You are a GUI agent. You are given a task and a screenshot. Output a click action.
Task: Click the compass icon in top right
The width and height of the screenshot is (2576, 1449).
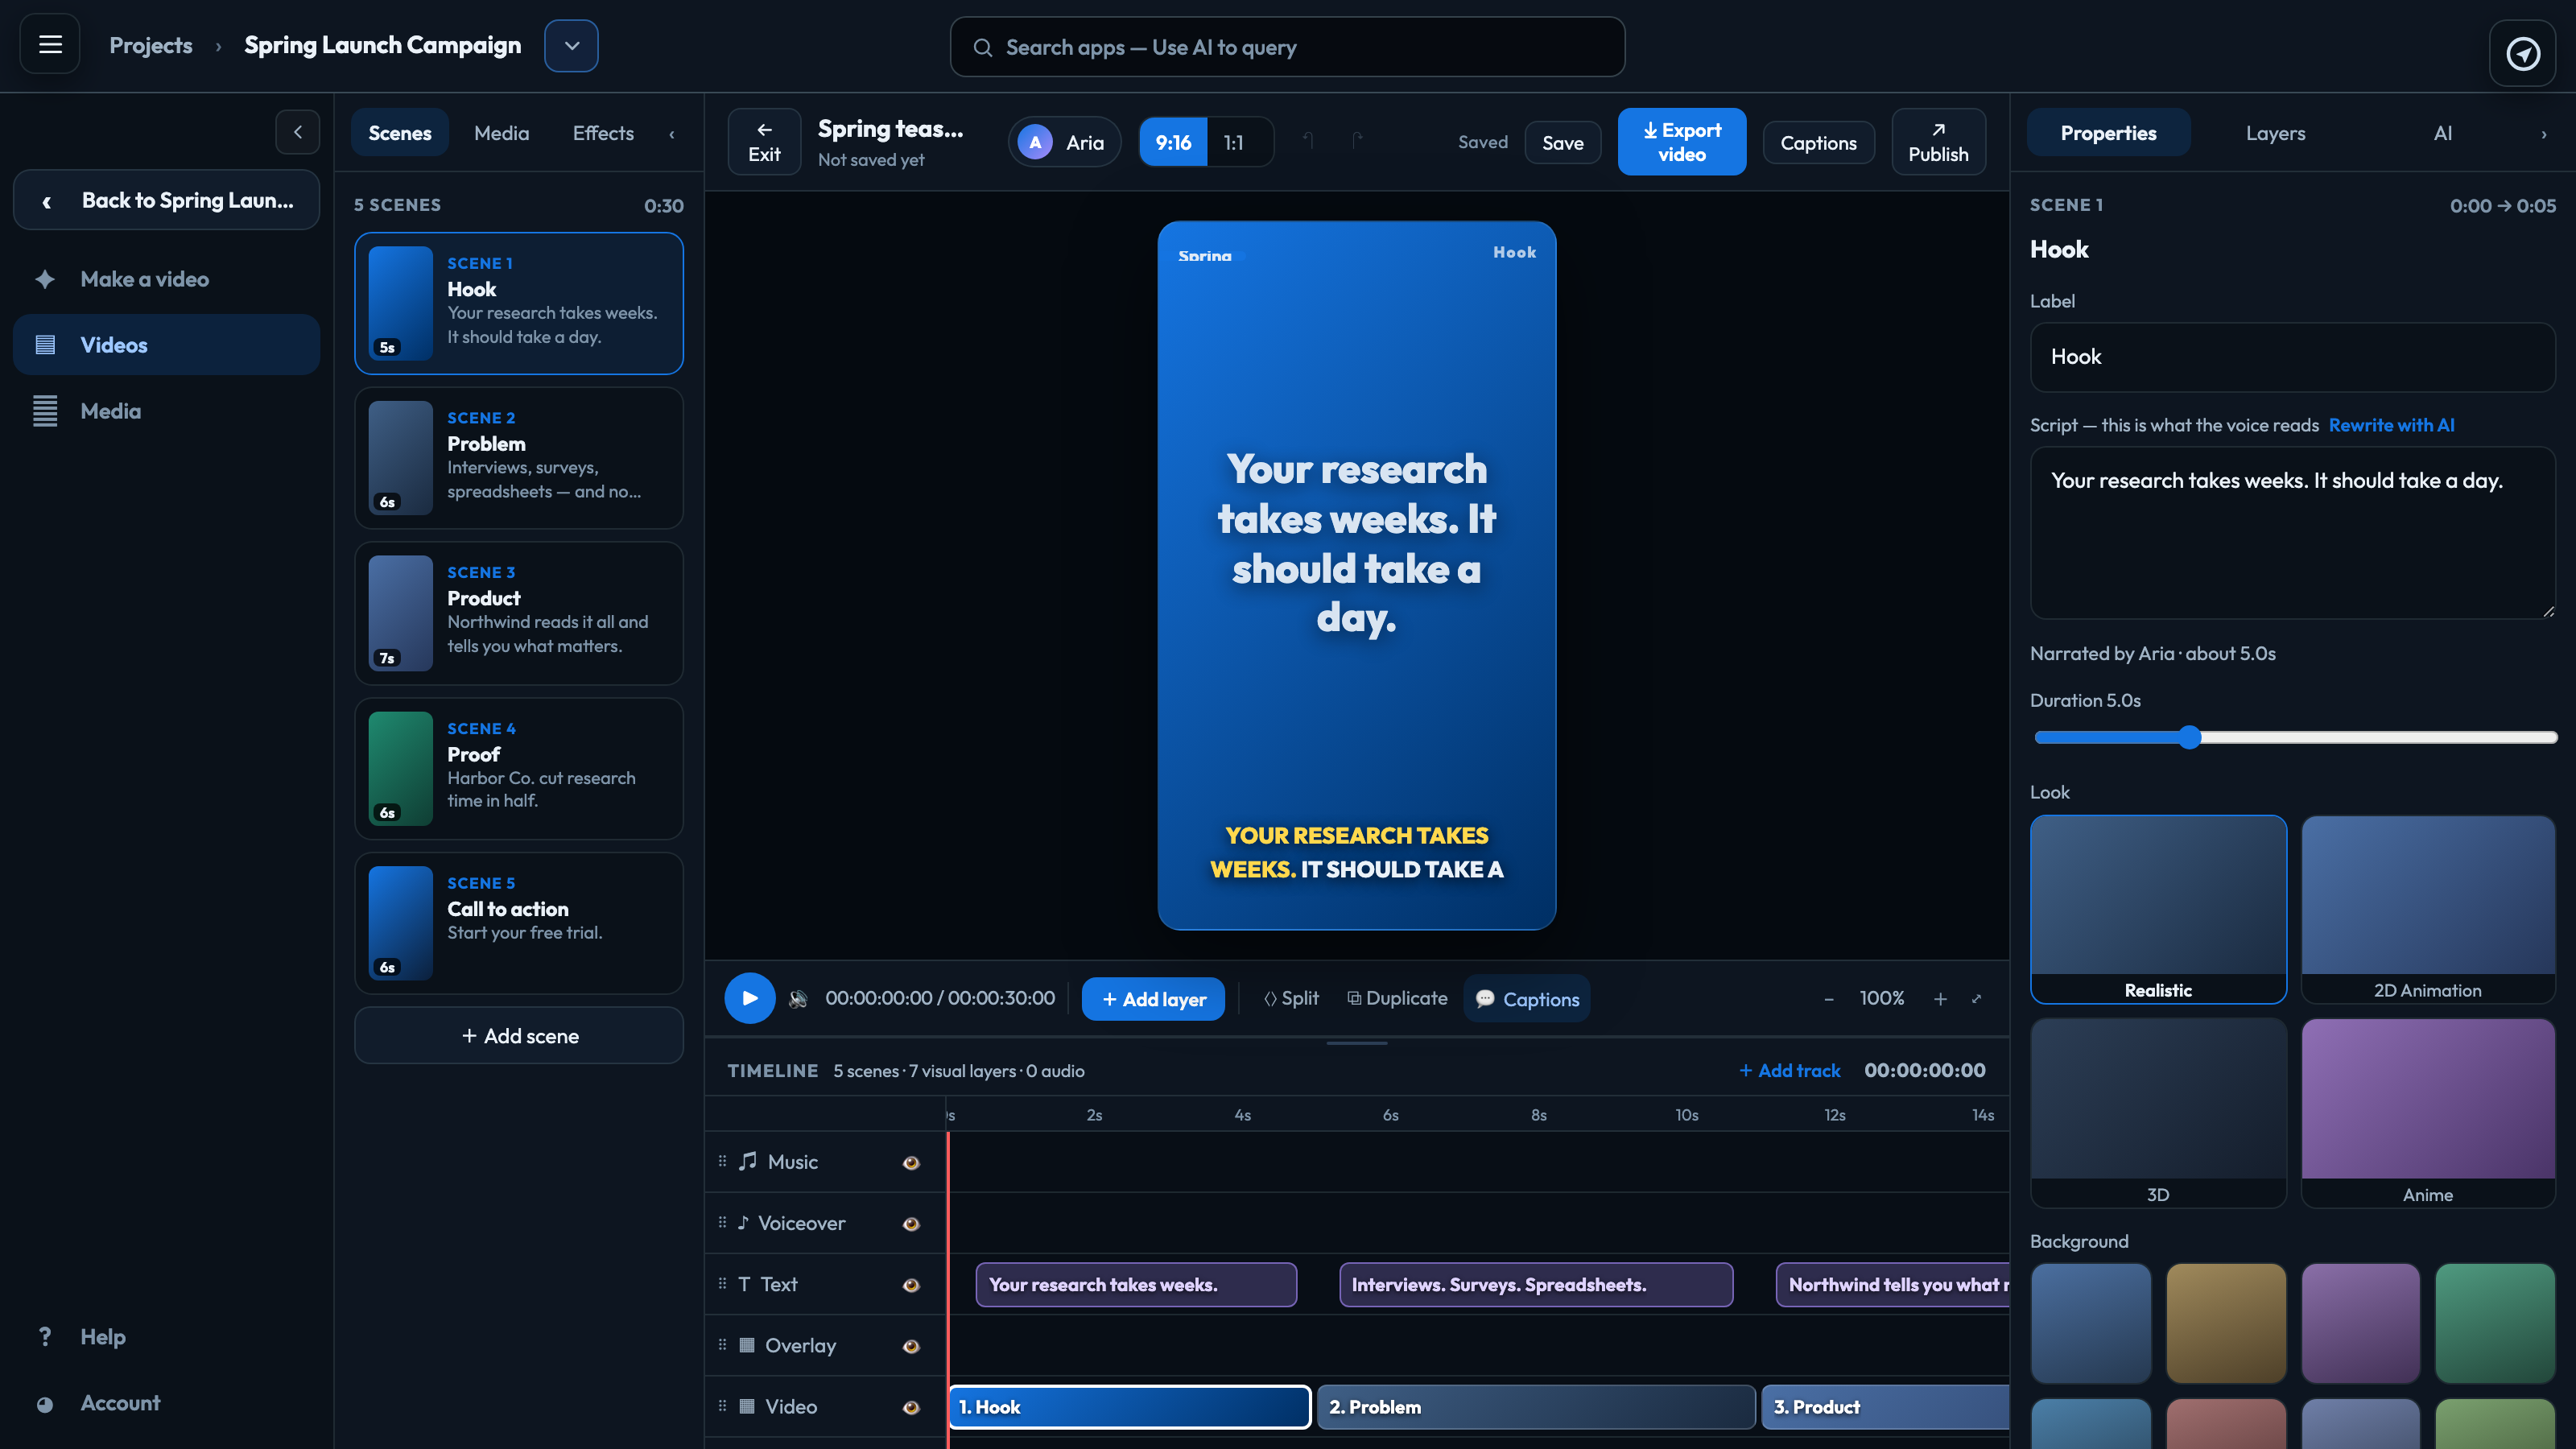(x=2523, y=53)
